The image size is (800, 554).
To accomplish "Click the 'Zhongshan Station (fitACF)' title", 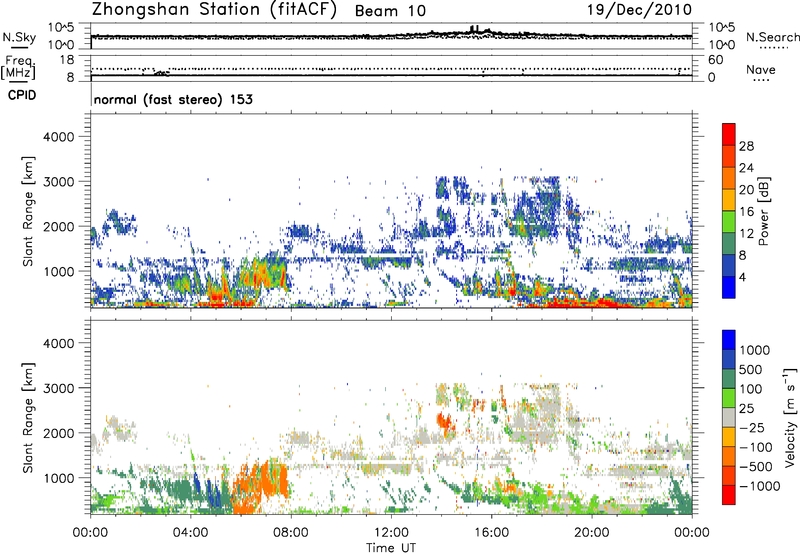I will coord(214,10).
